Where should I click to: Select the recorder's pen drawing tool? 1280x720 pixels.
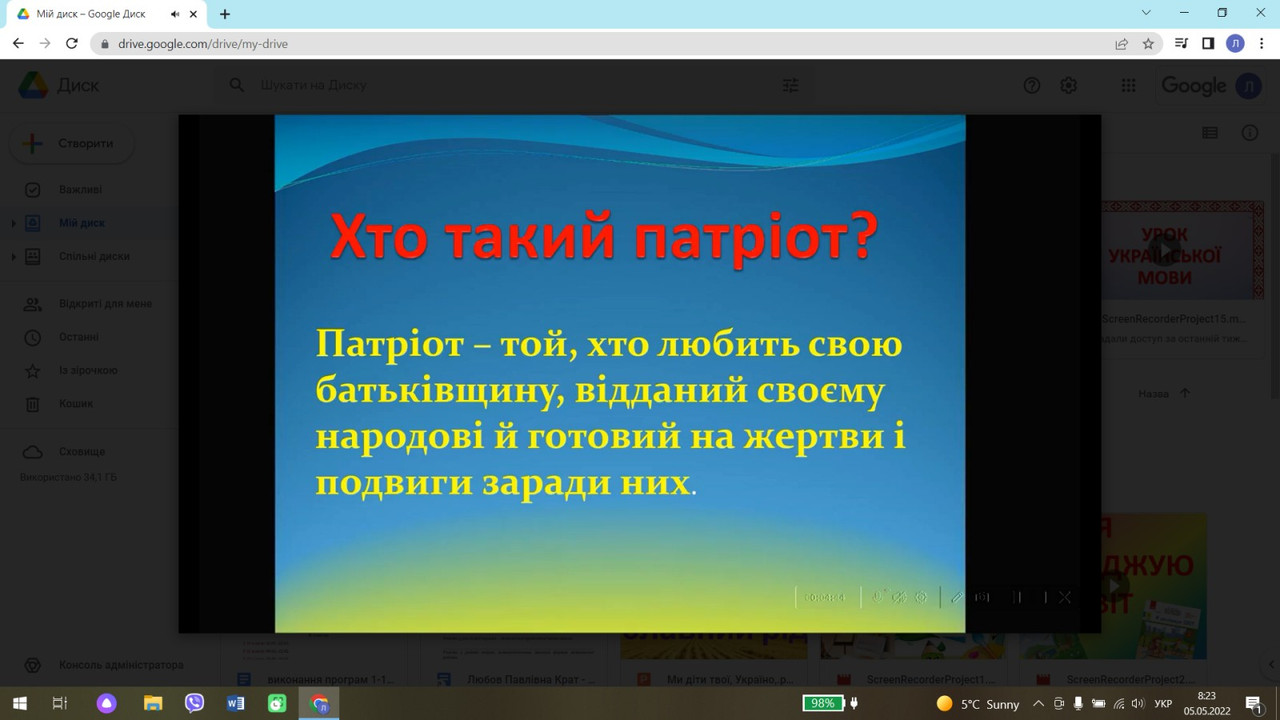coord(957,597)
